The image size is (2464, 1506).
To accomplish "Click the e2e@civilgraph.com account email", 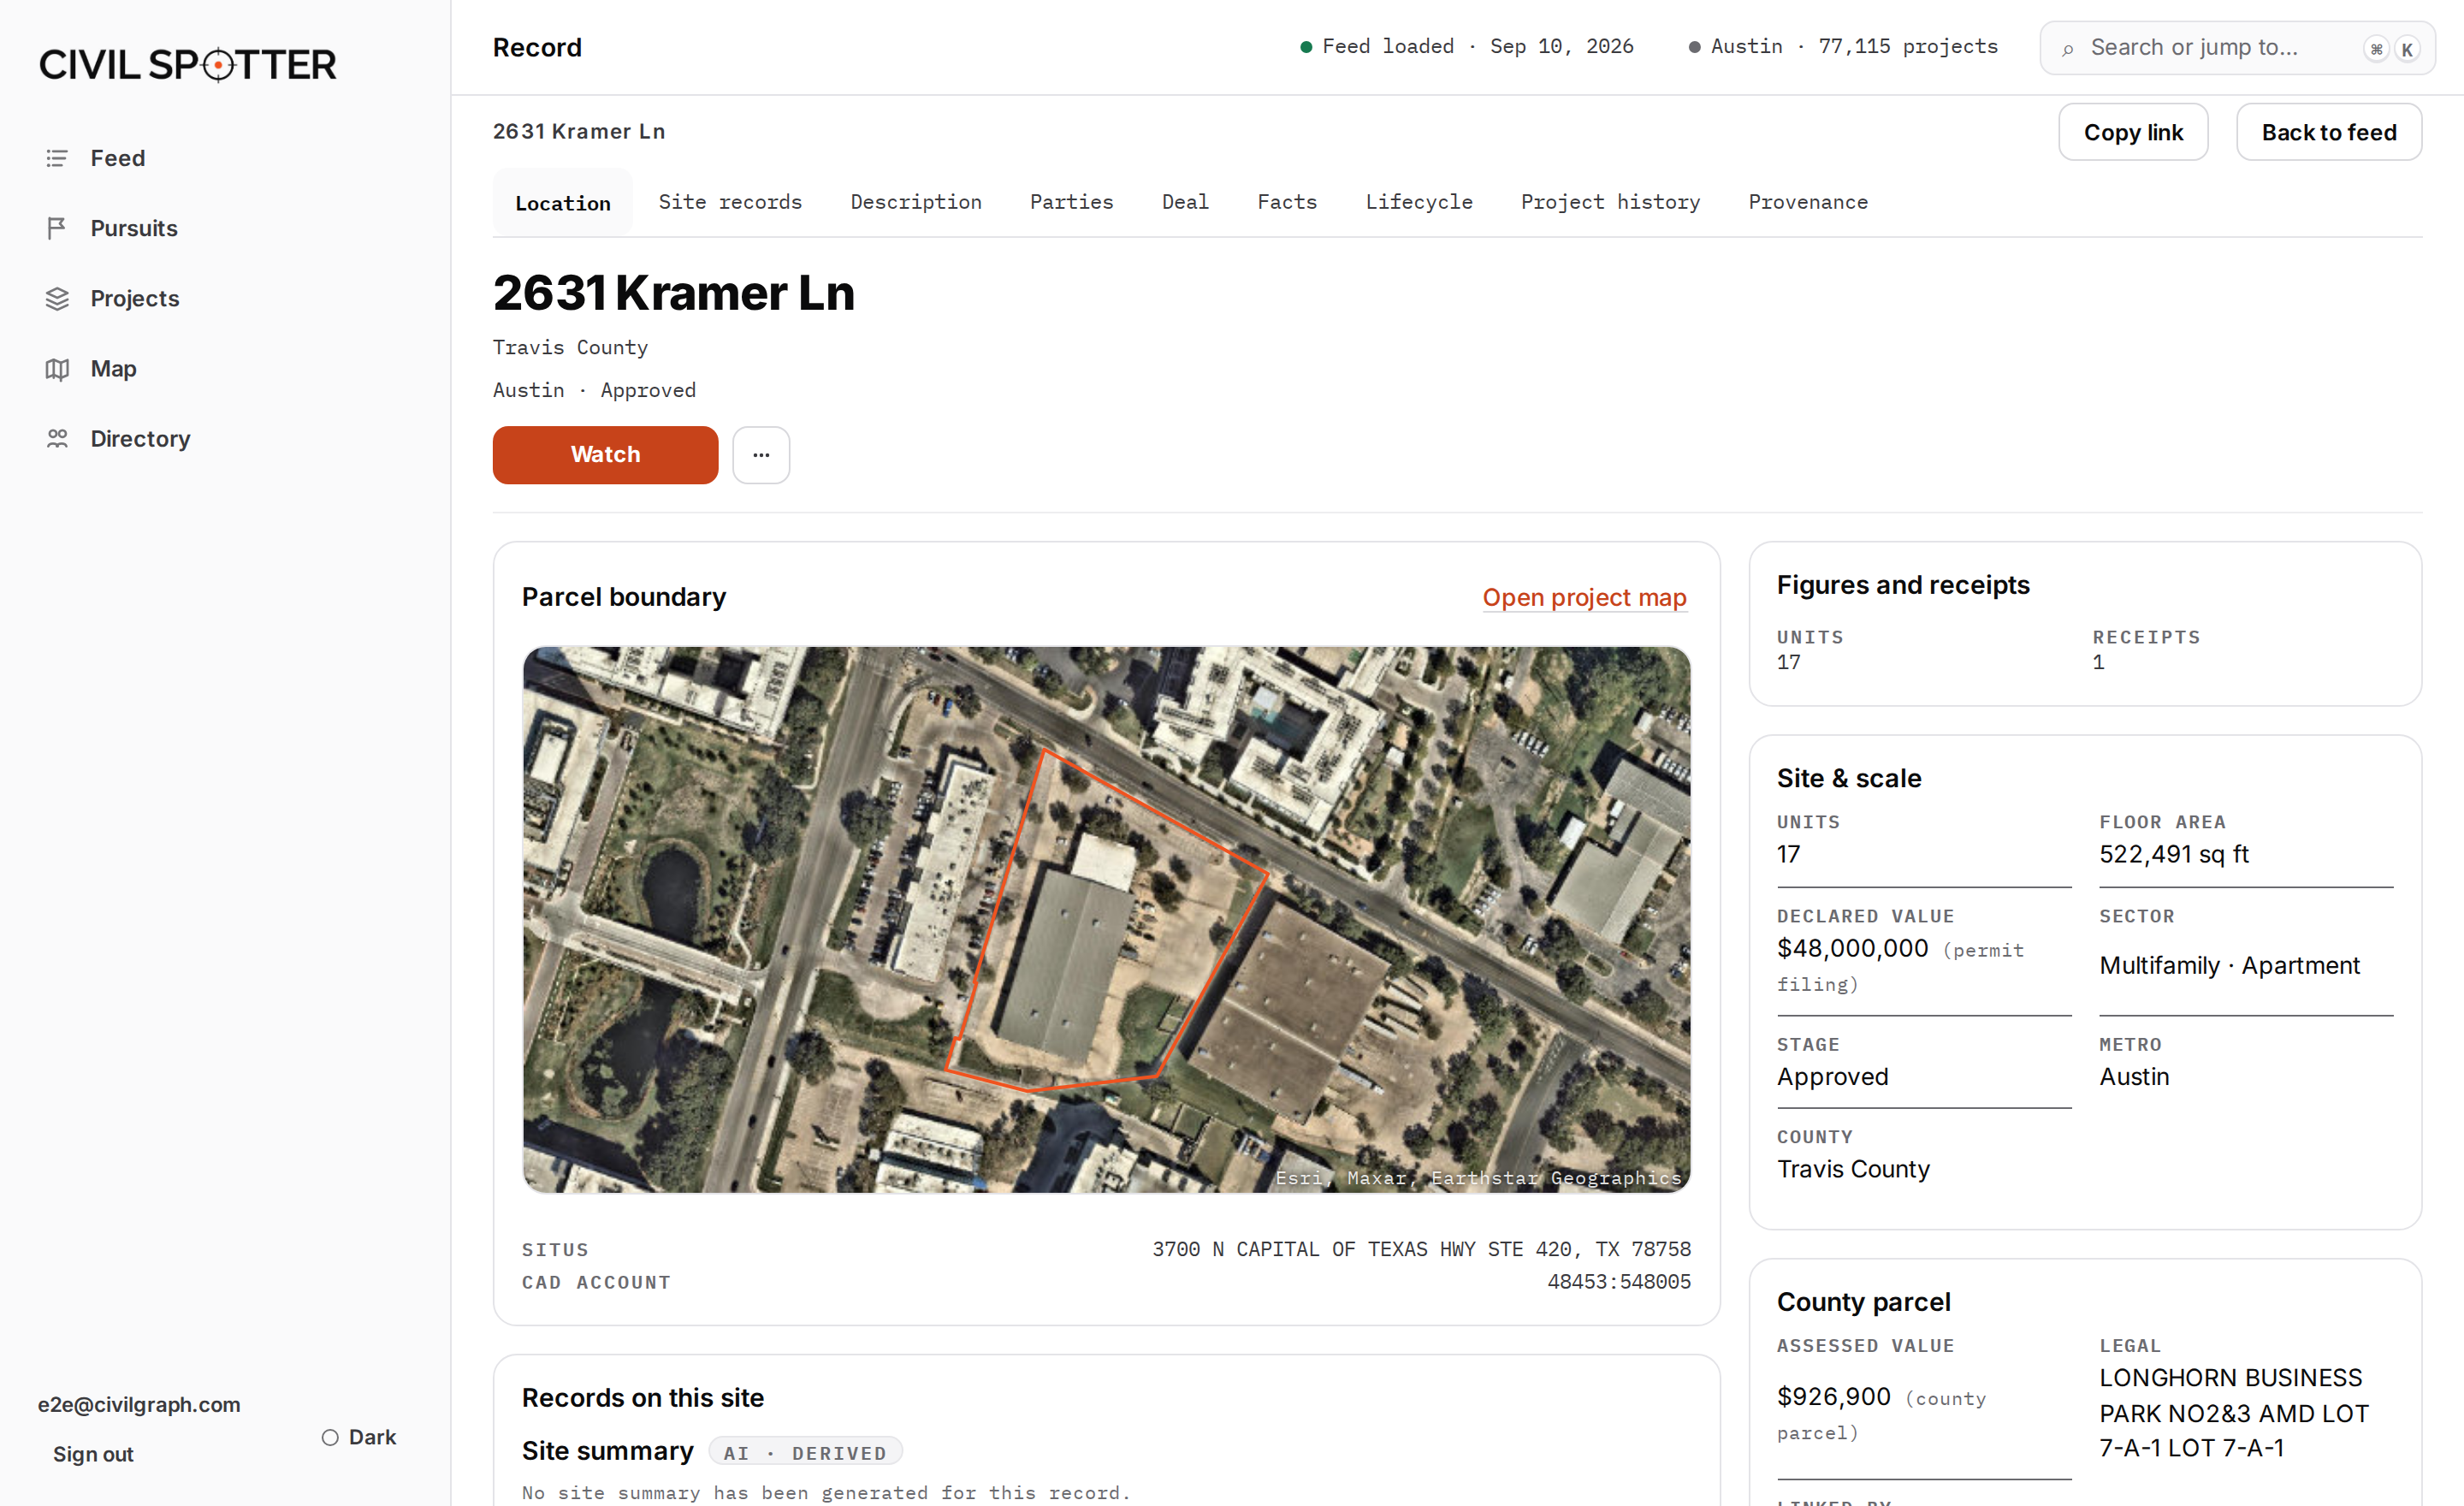I will [139, 1404].
